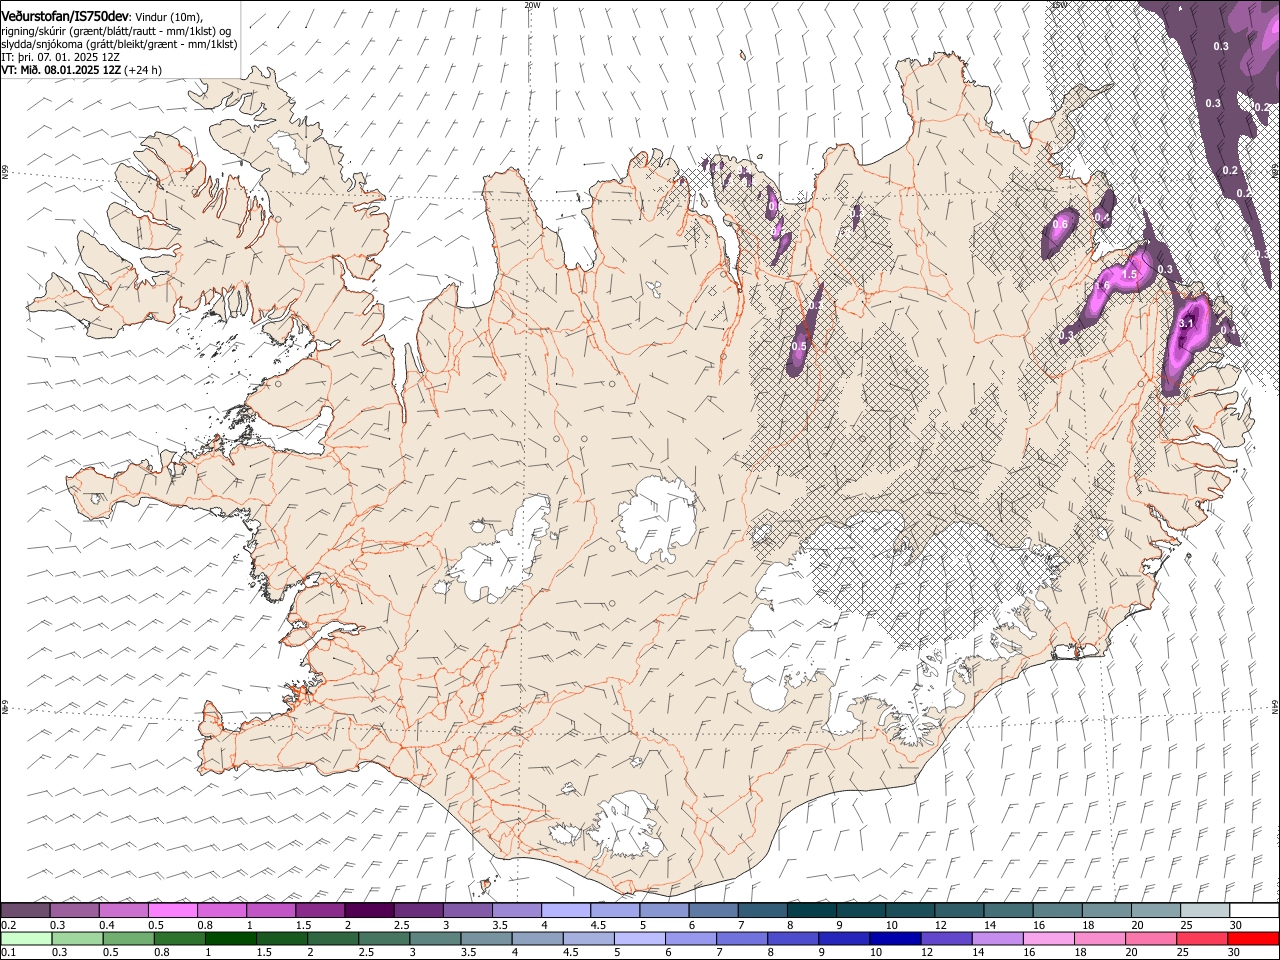Screen dimensions: 1280x960
Task: Choose the 1.5 dark green rain scale swatch
Action: click(x=281, y=938)
